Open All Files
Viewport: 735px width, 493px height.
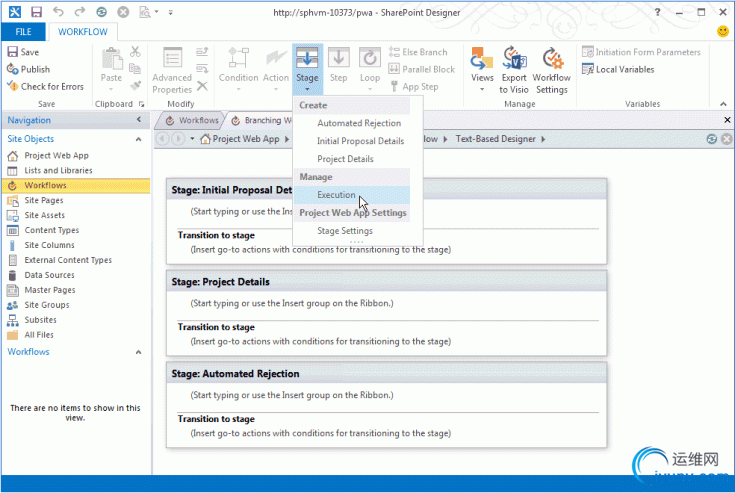tap(39, 335)
